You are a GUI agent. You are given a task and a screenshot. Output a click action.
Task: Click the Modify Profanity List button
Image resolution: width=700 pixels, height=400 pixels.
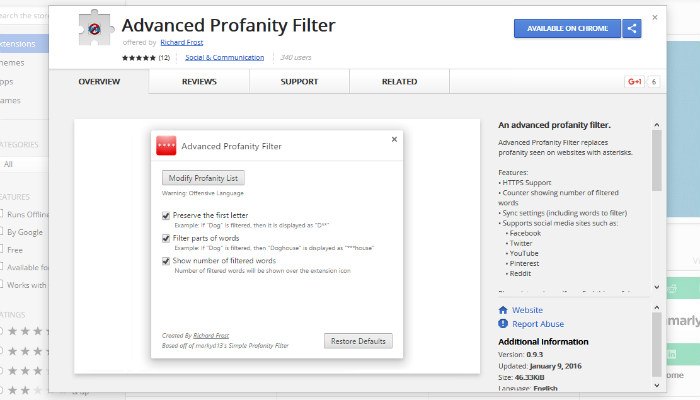(203, 178)
